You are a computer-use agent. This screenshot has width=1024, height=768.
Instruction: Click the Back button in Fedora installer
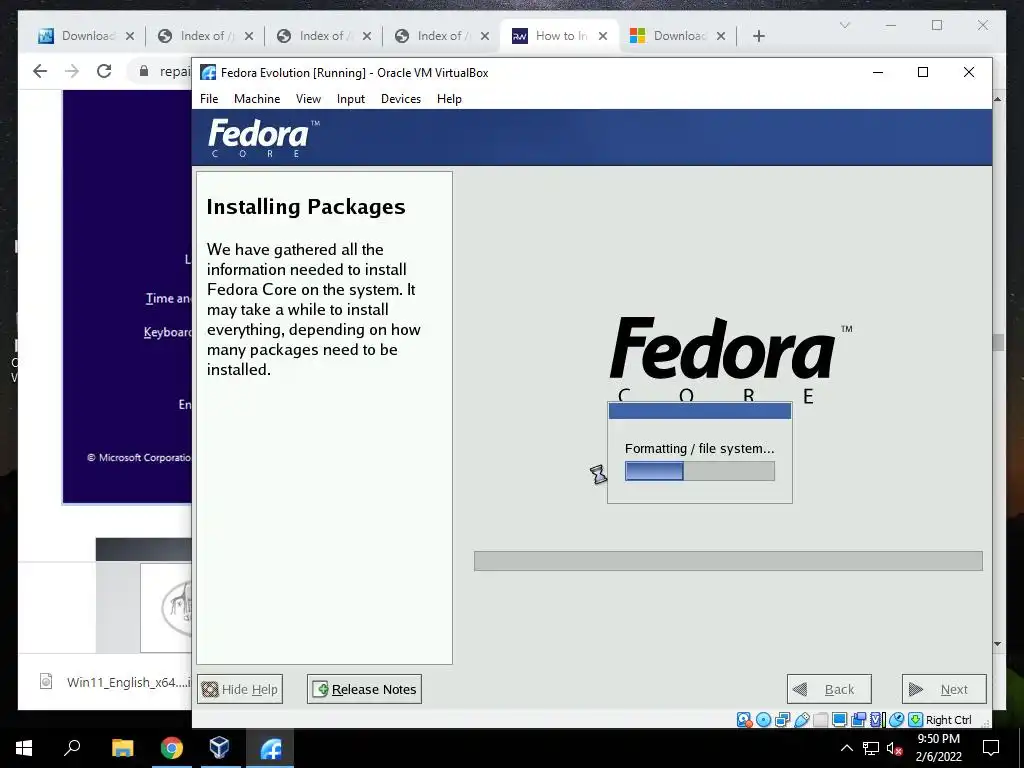click(x=829, y=689)
